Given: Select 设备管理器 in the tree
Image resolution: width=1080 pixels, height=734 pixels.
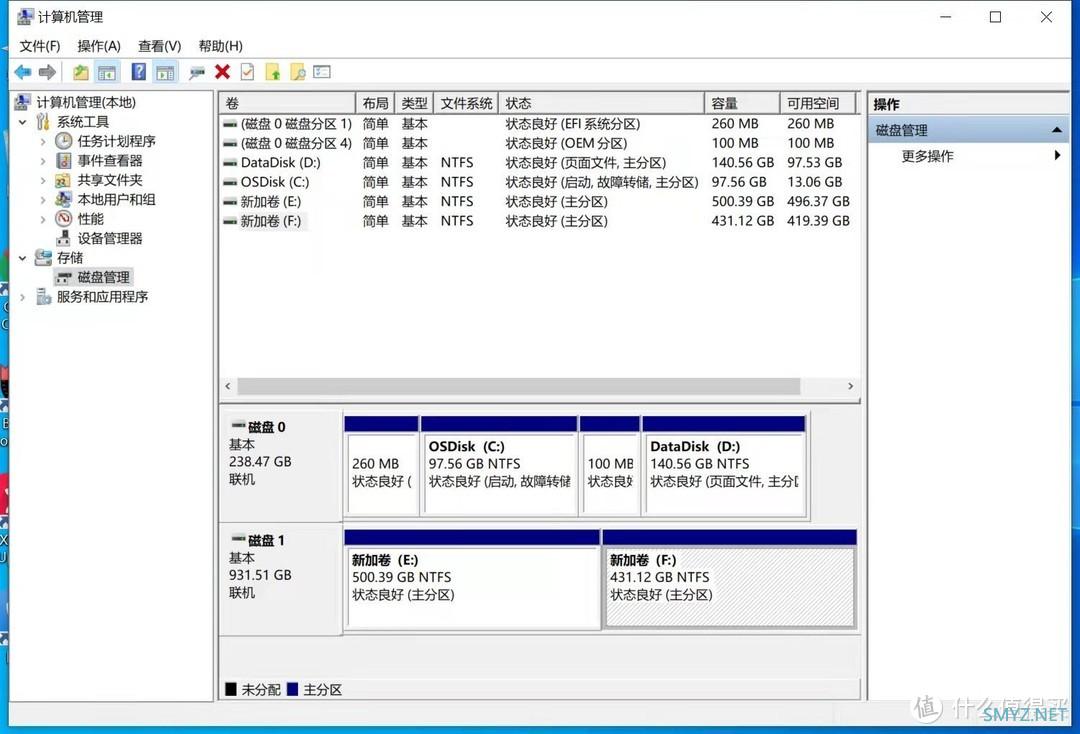Looking at the screenshot, I should tap(110, 238).
